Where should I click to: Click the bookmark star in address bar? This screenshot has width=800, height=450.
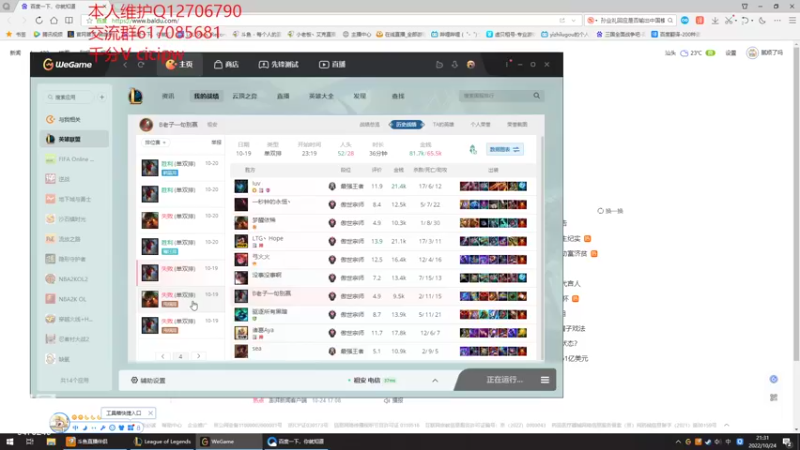(x=90, y=20)
